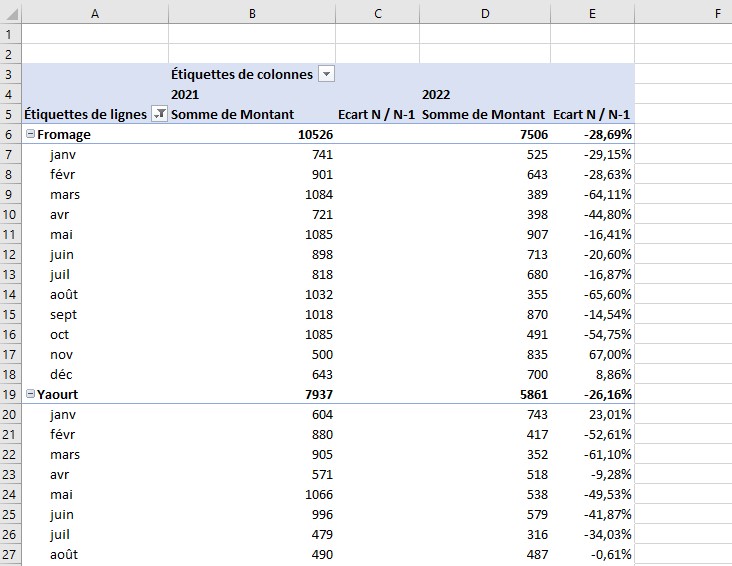Viewport: 732px width, 566px height.
Task: Select row 6 header
Action: 10,134
